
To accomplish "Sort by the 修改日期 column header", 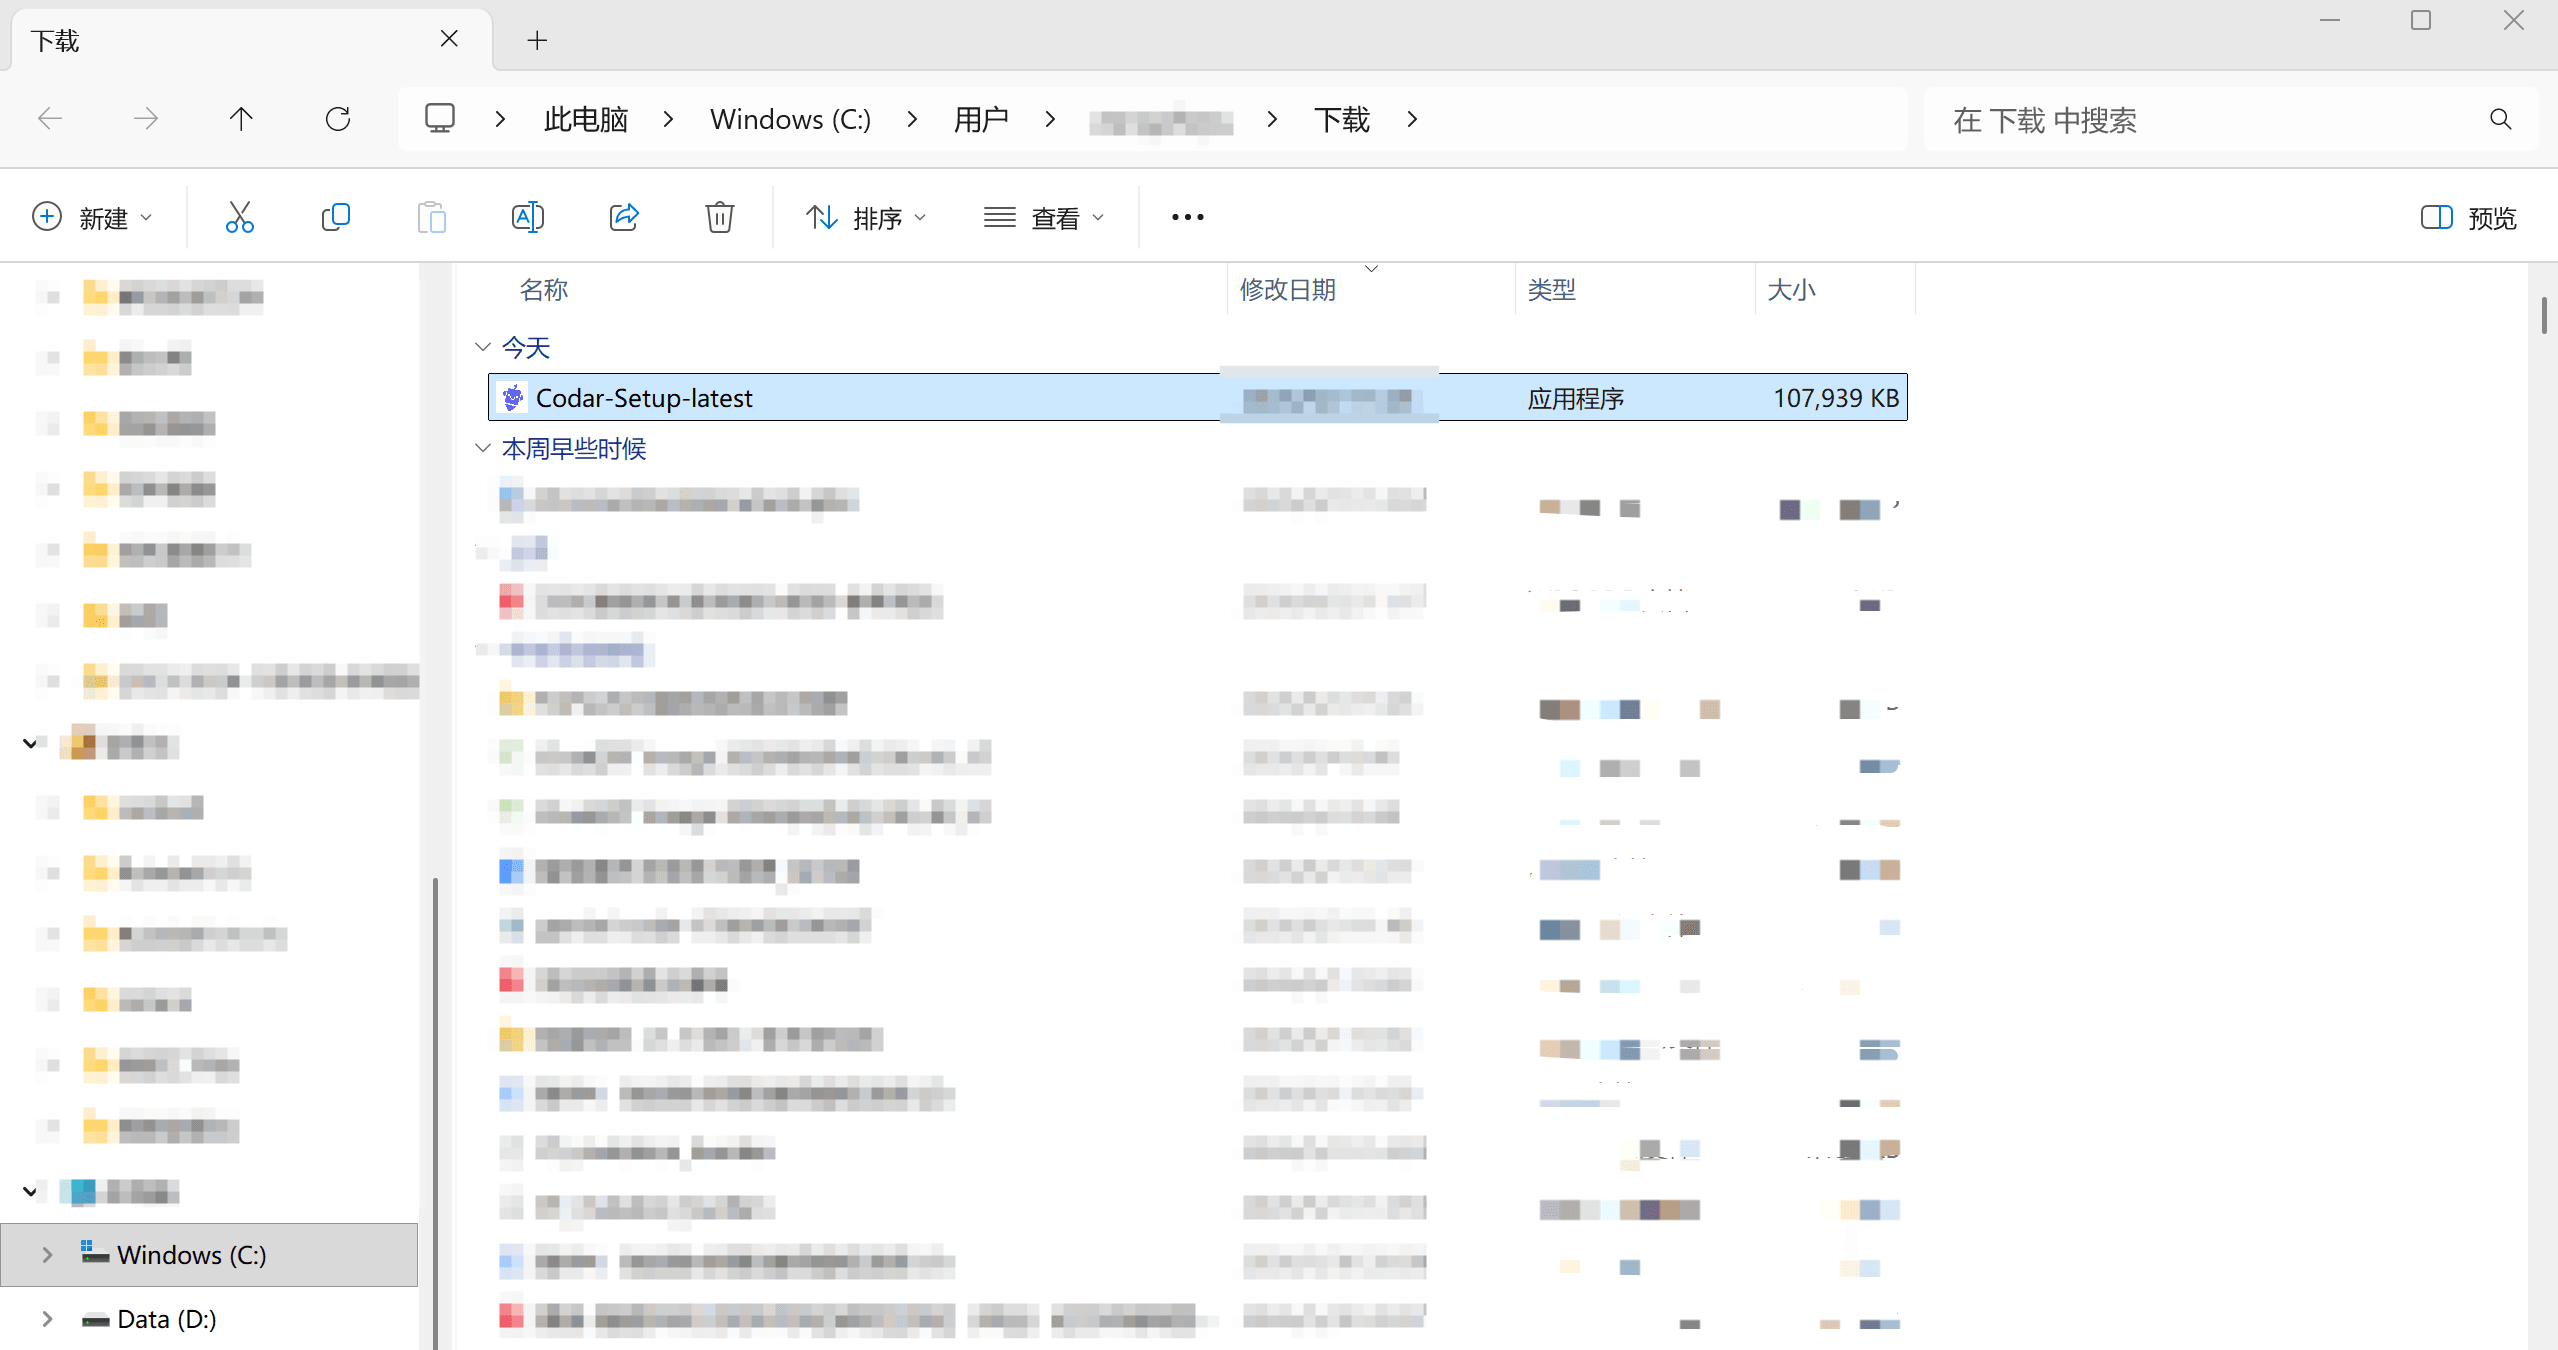I will (1288, 290).
